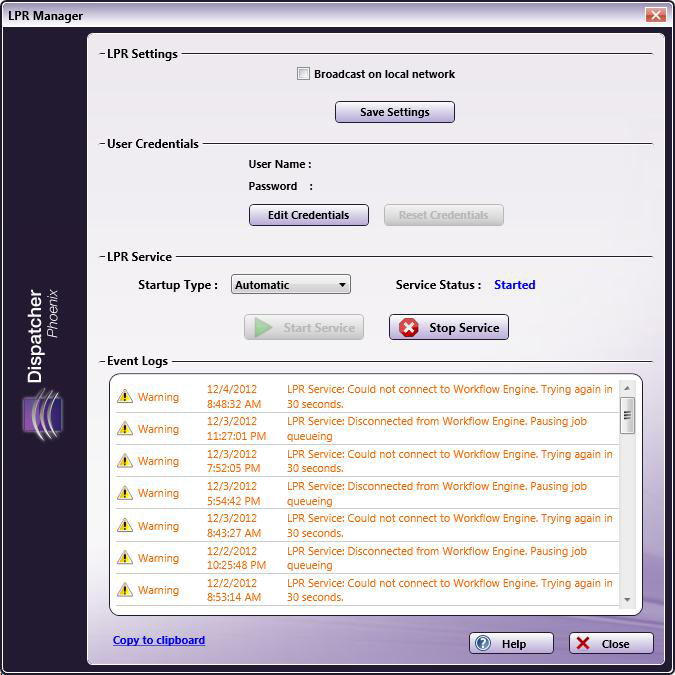Copy event logs to clipboard
Viewport: 675px width, 675px height.
click(x=159, y=640)
